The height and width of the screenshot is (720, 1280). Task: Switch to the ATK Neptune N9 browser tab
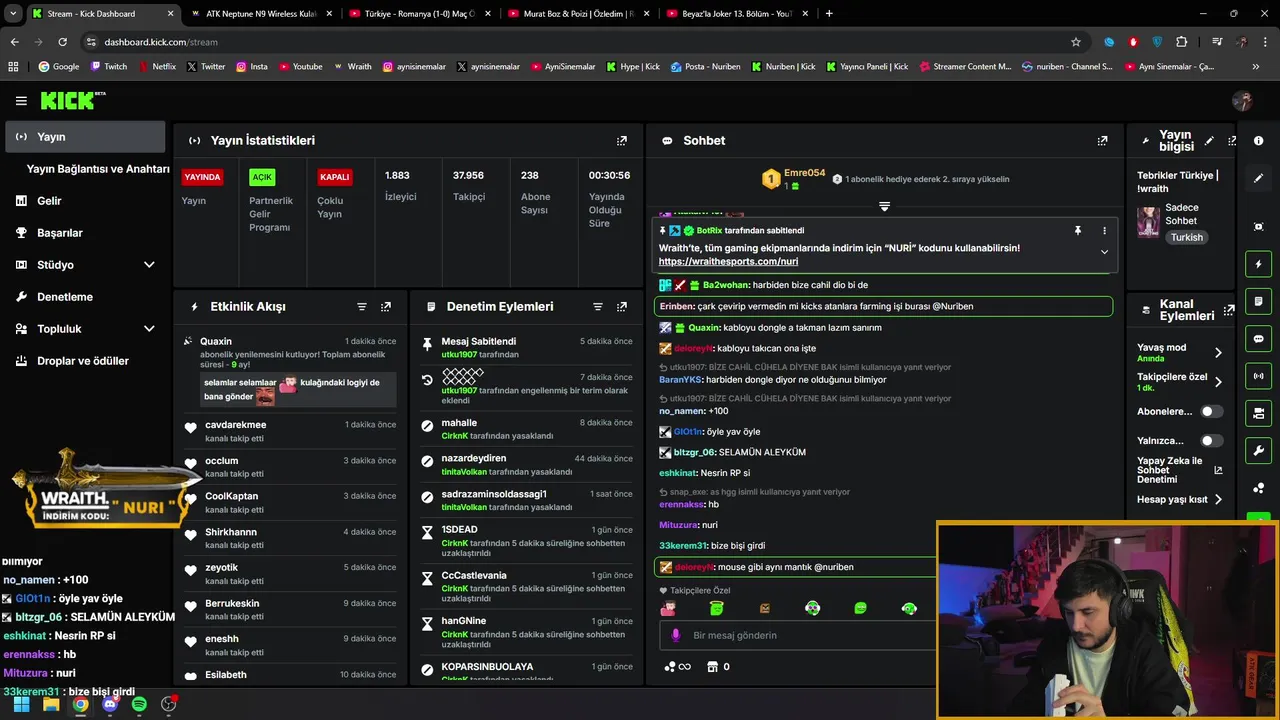(261, 14)
